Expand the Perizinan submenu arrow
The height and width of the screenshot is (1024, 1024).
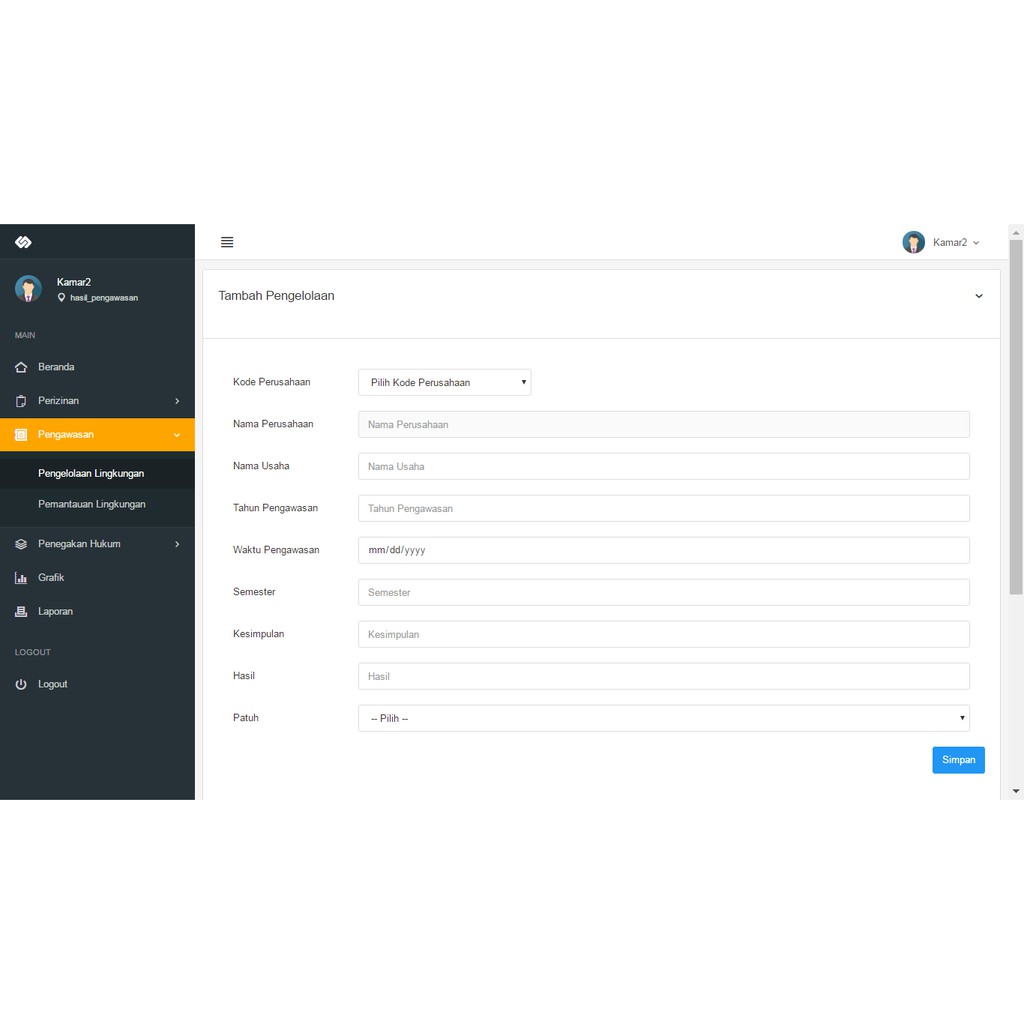(177, 401)
